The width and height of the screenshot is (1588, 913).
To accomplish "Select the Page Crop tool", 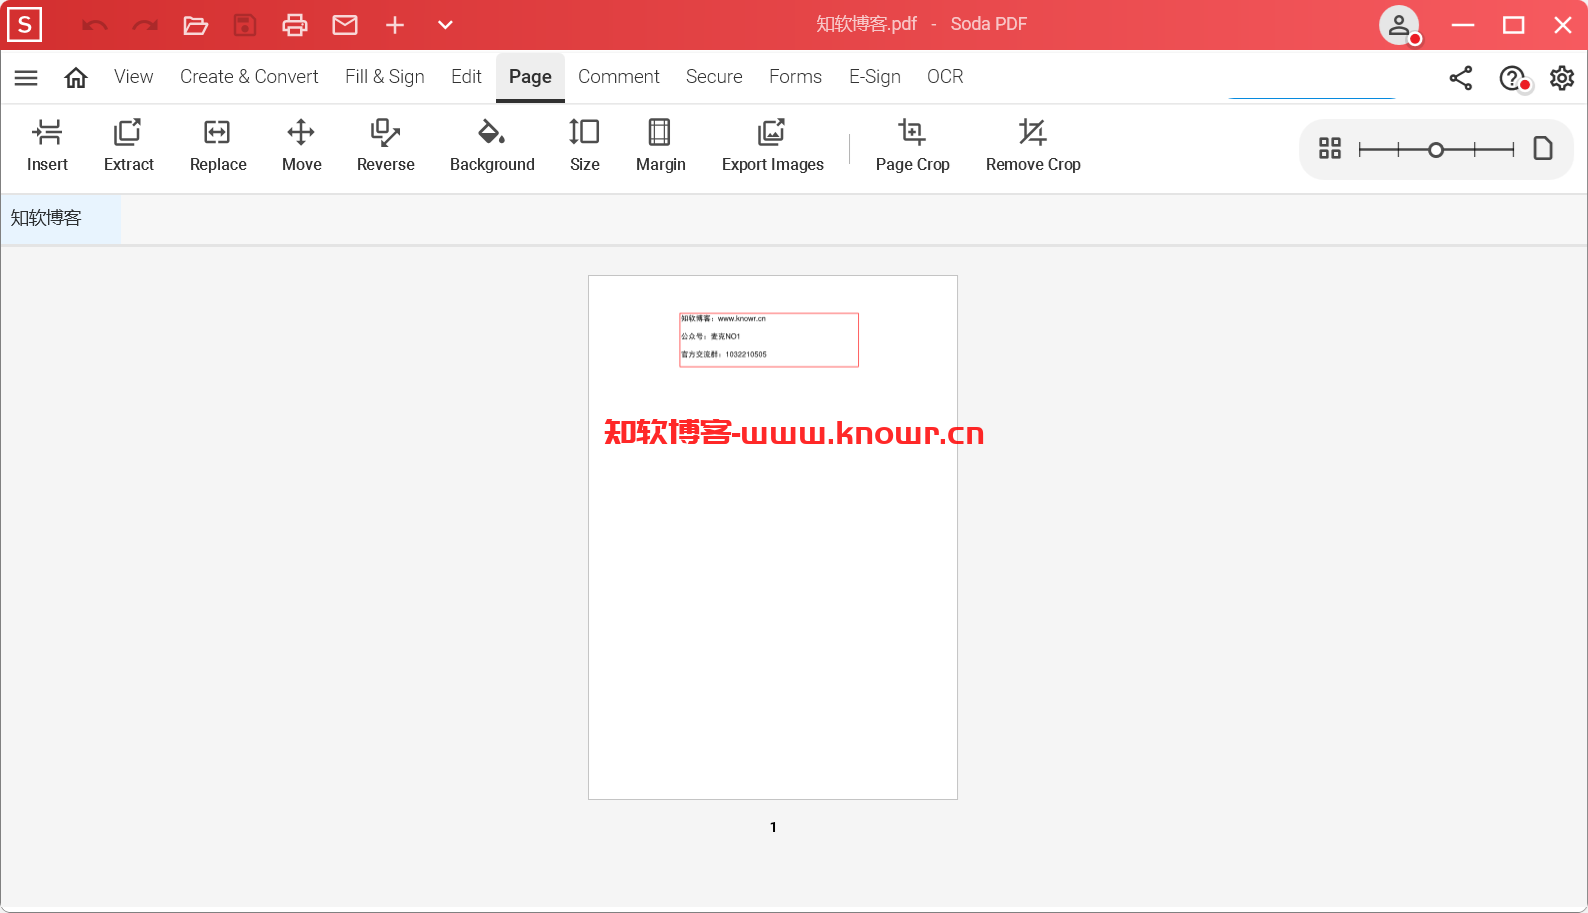I will pos(912,146).
